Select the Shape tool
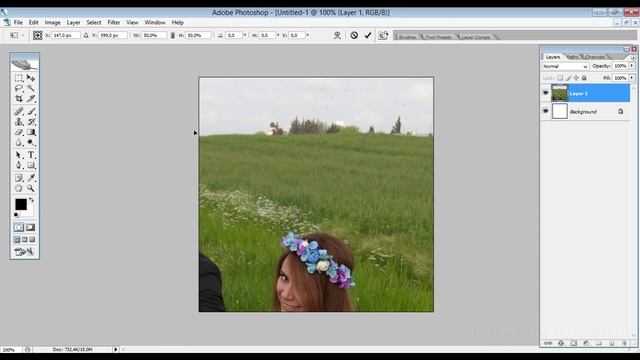Screen dimensions: 640x360 (x=31, y=165)
